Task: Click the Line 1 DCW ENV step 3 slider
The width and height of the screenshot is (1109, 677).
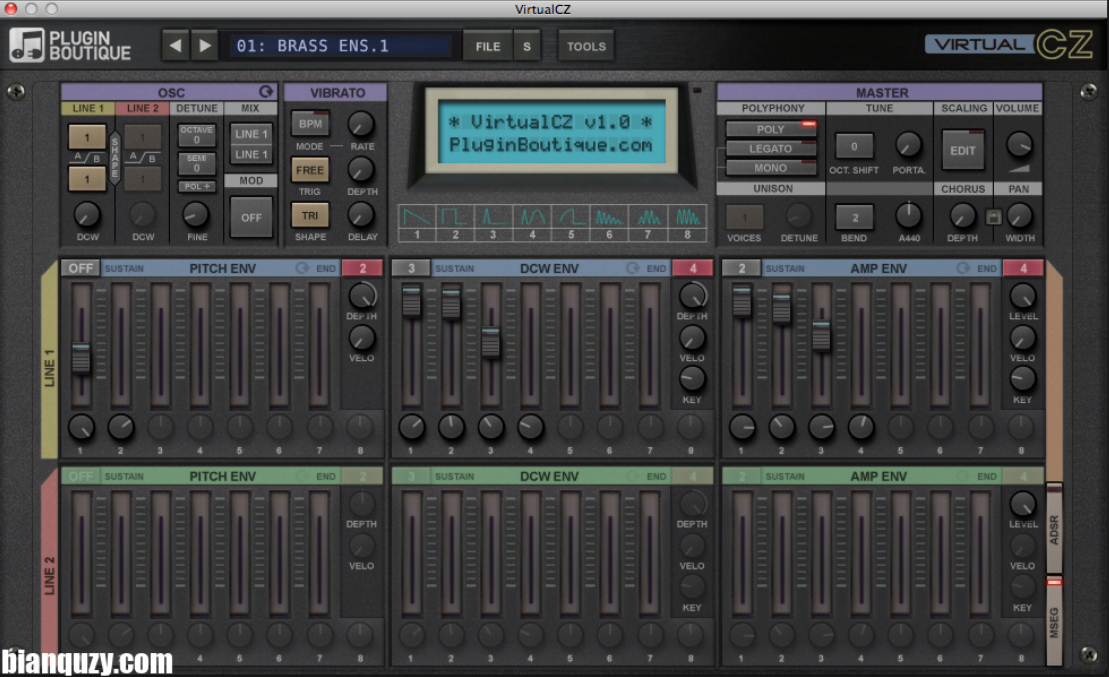Action: pyautogui.click(x=490, y=341)
